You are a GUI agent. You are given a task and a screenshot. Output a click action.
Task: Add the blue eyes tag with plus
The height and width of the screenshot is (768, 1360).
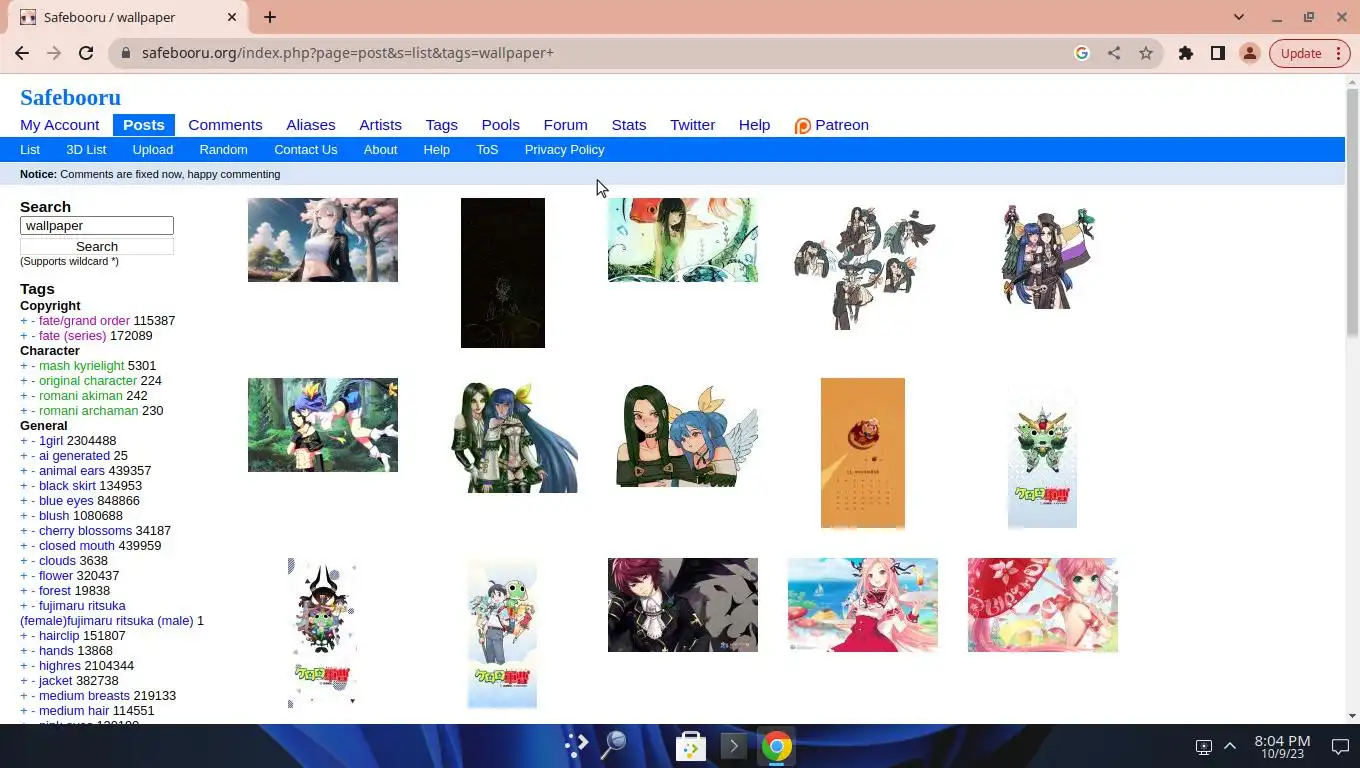(24, 501)
